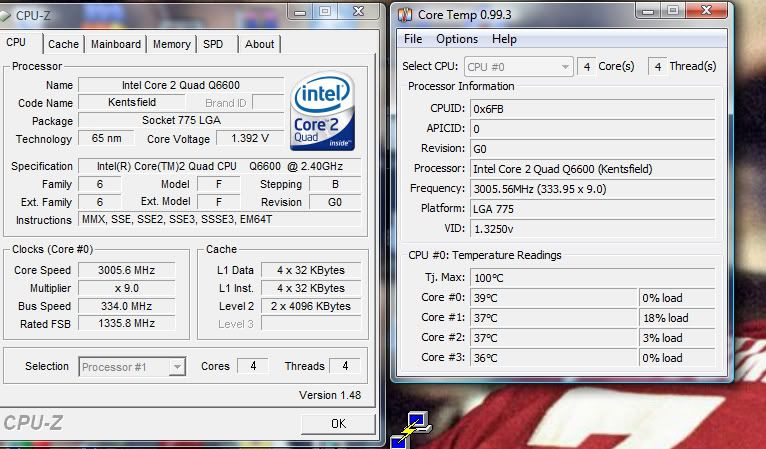The height and width of the screenshot is (449, 766).
Task: Click the Level 2 cache value '2 x 4096 KBytes'
Action: [311, 306]
